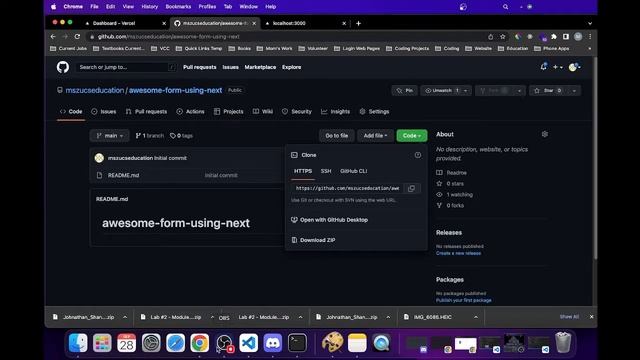
Task: Edit About section gear icon
Action: click(x=544, y=134)
